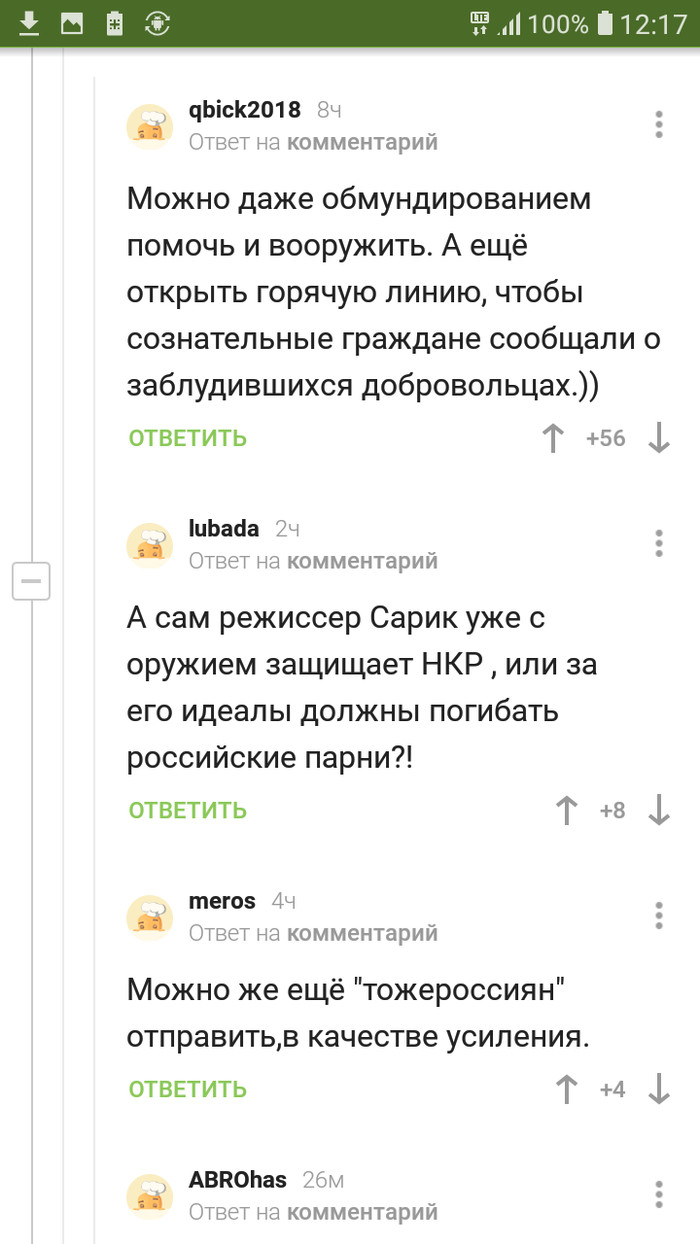
Task: Downvote the comment by meros
Action: click(658, 1089)
